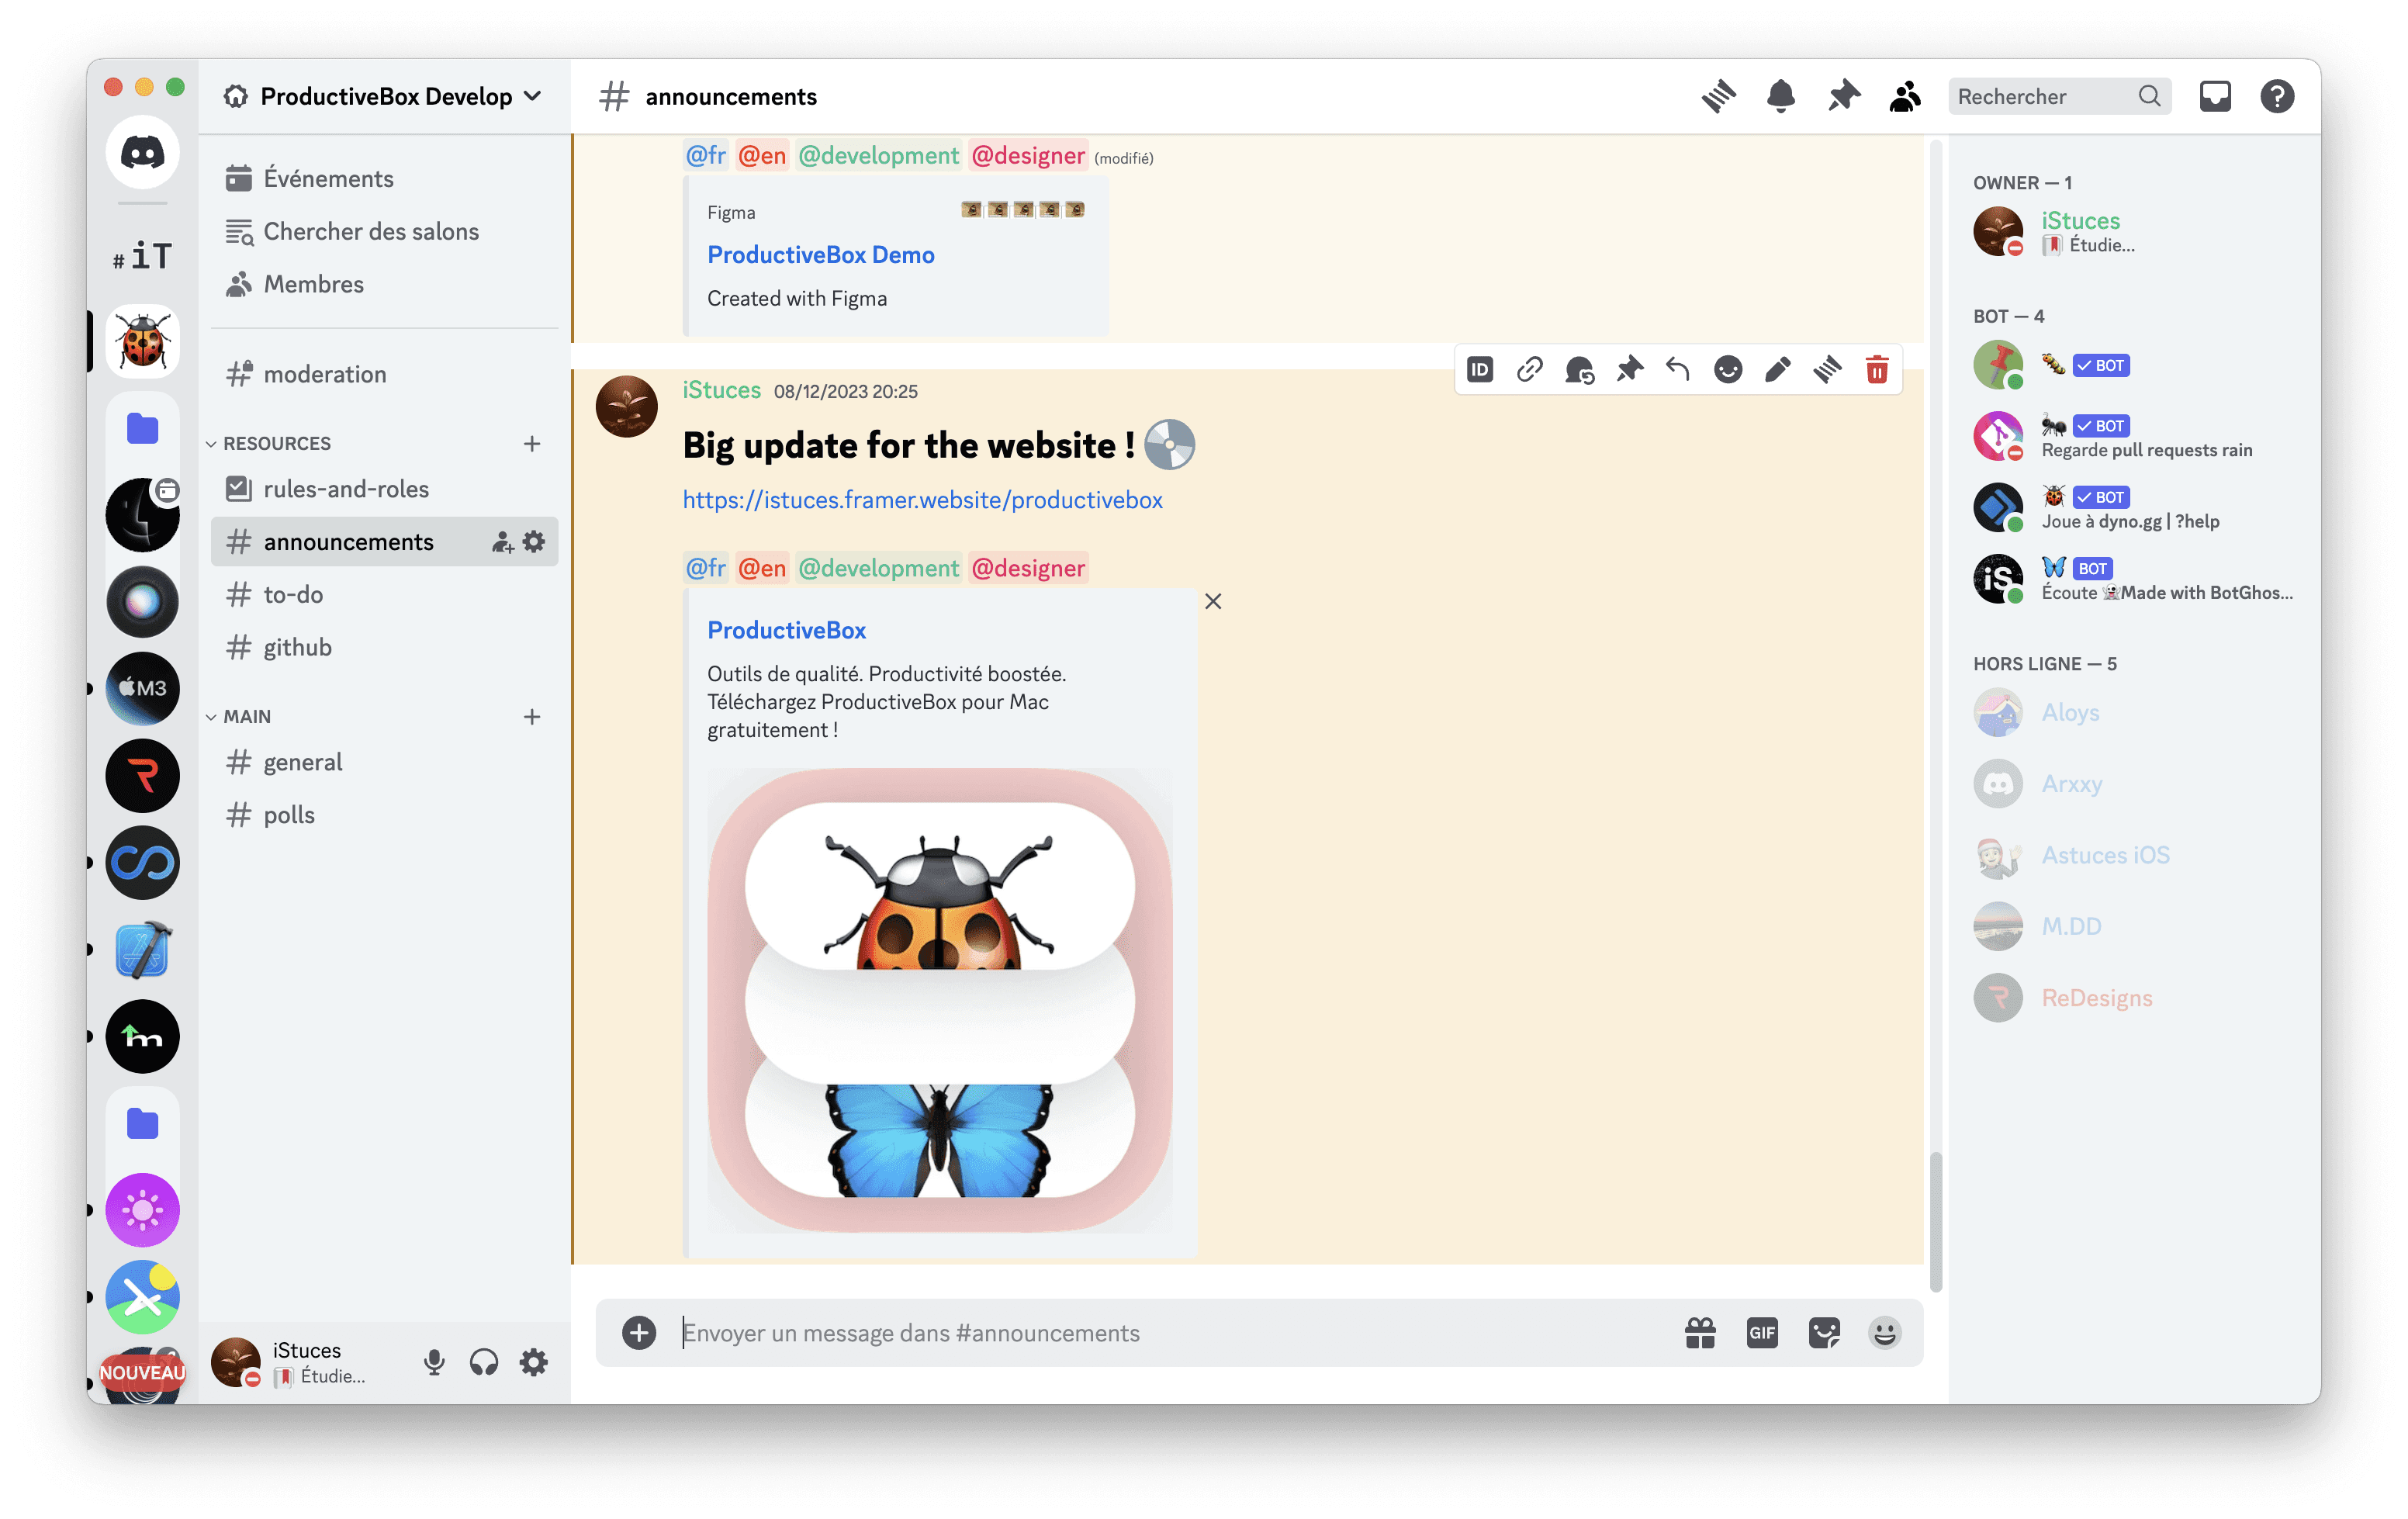Add reaction to the message
2408x1519 pixels.
[1728, 370]
